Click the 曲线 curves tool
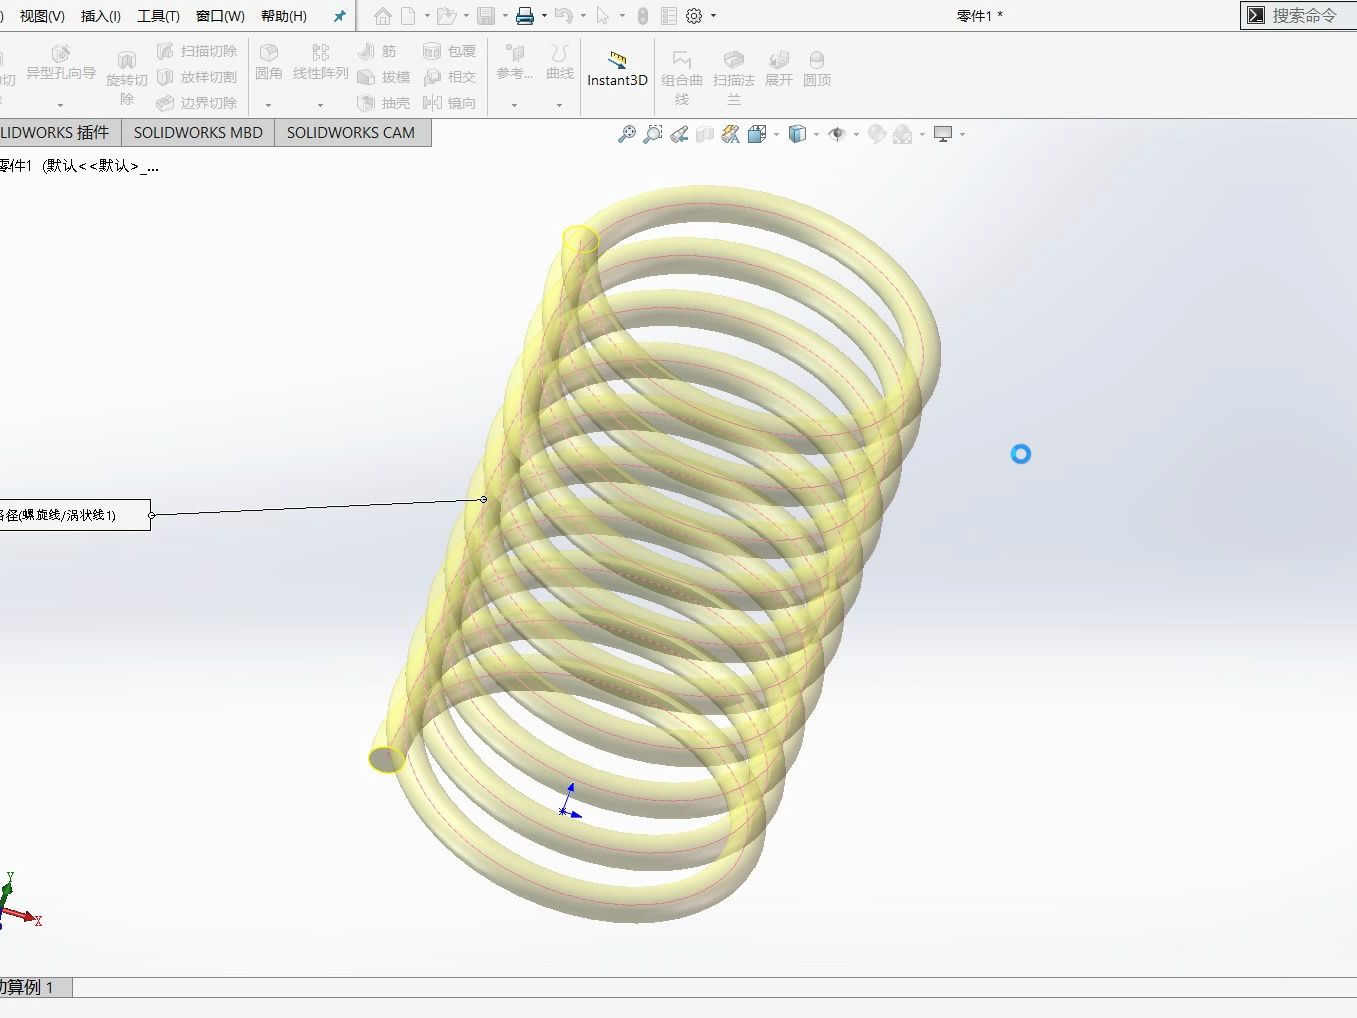1357x1018 pixels. click(560, 62)
